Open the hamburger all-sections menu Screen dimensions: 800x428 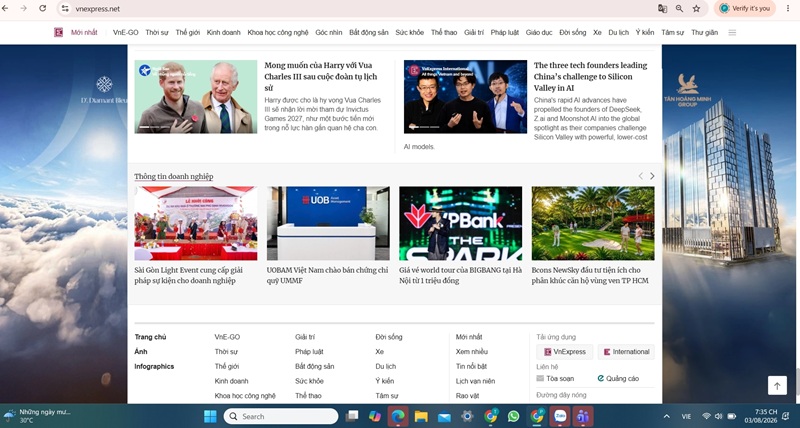coord(732,32)
